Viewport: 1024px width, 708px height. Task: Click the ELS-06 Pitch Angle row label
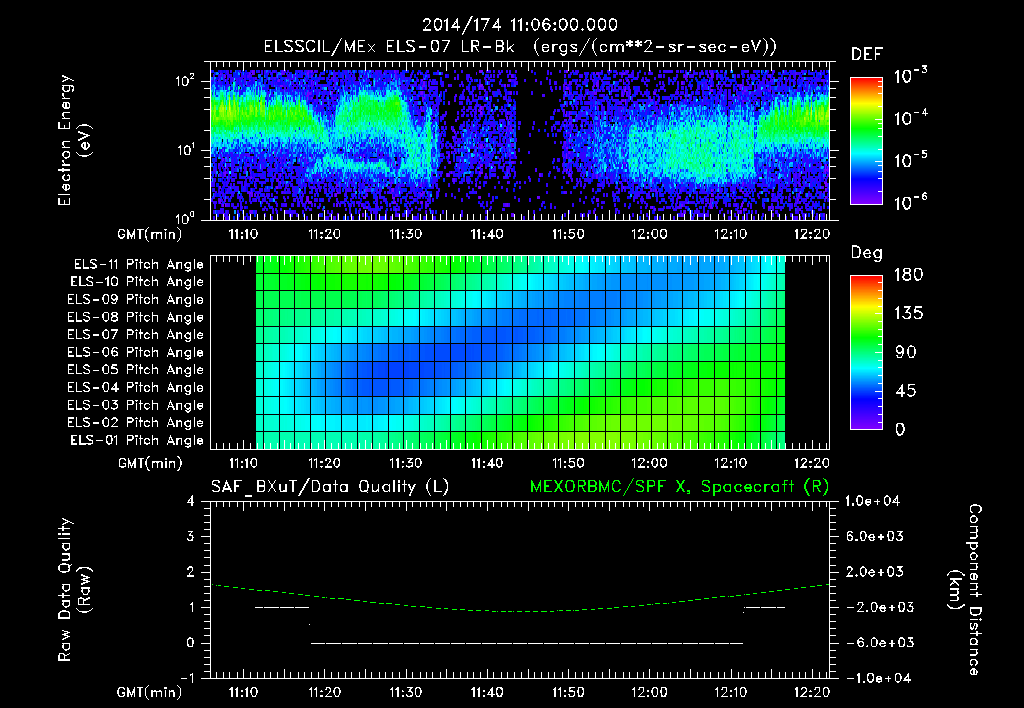pyautogui.click(x=136, y=352)
